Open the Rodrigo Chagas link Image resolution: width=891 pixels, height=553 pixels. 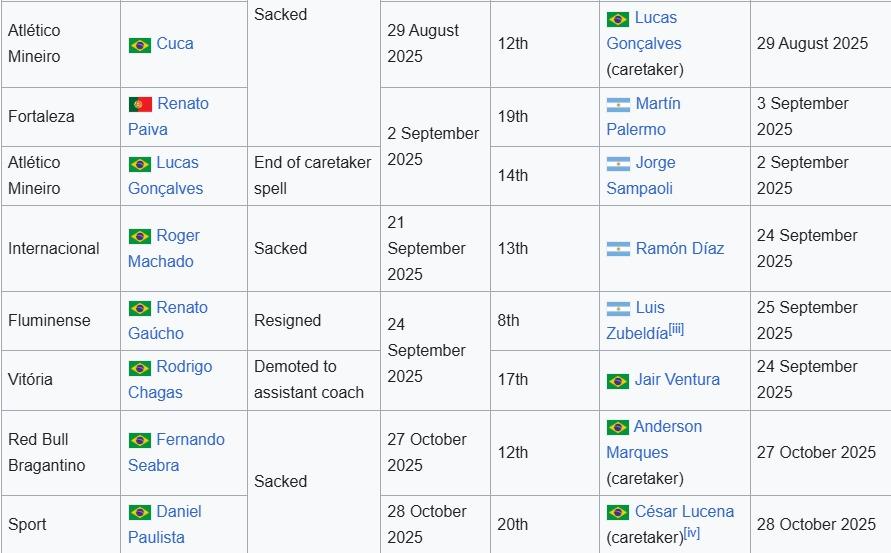184,367
